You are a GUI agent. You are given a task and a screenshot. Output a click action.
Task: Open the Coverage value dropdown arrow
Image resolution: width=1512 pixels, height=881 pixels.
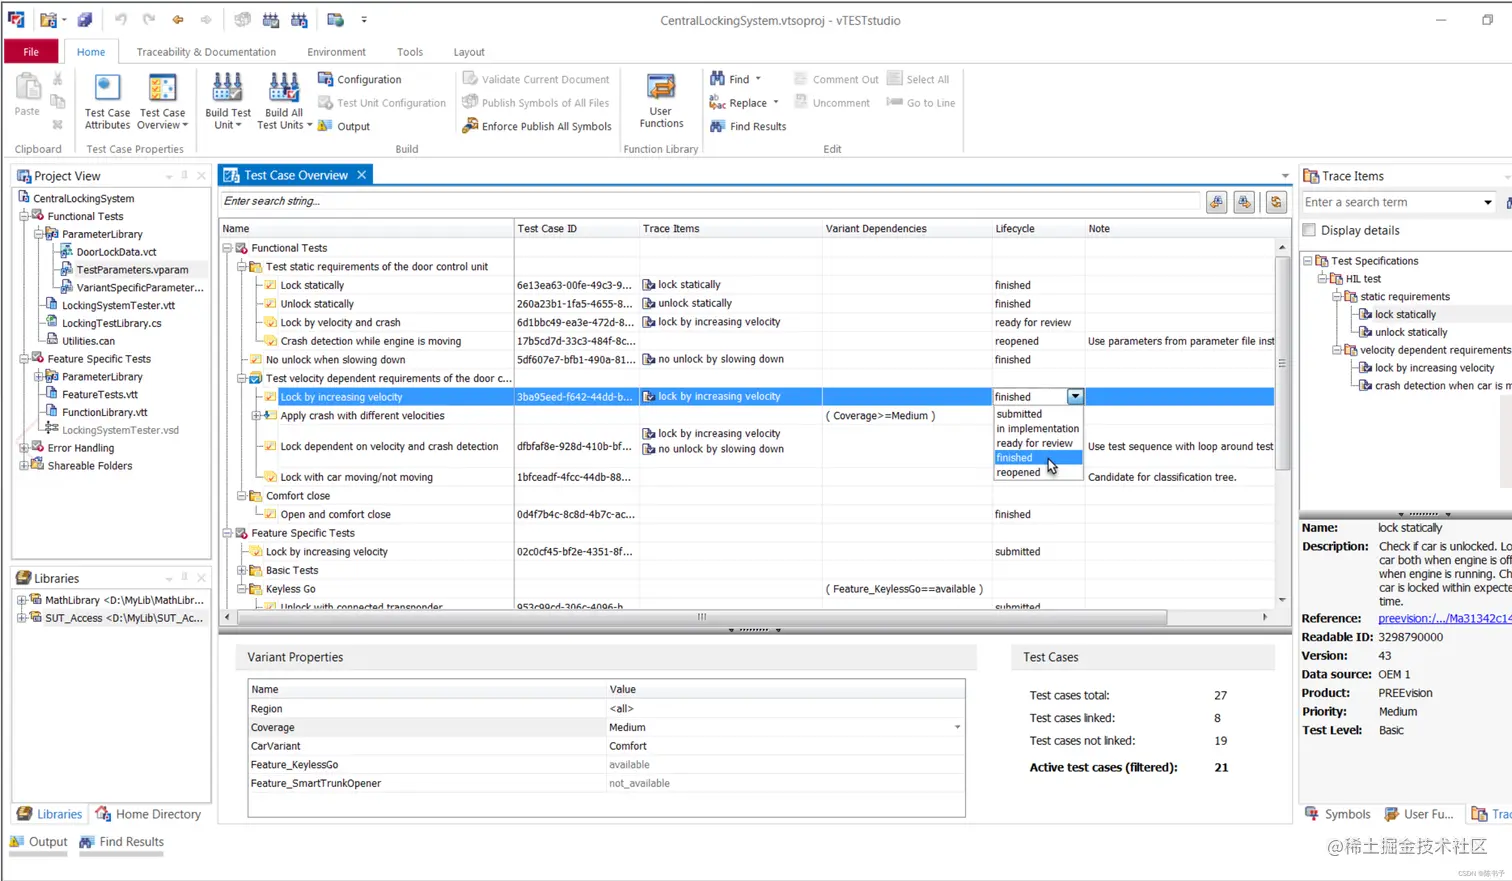click(x=957, y=727)
